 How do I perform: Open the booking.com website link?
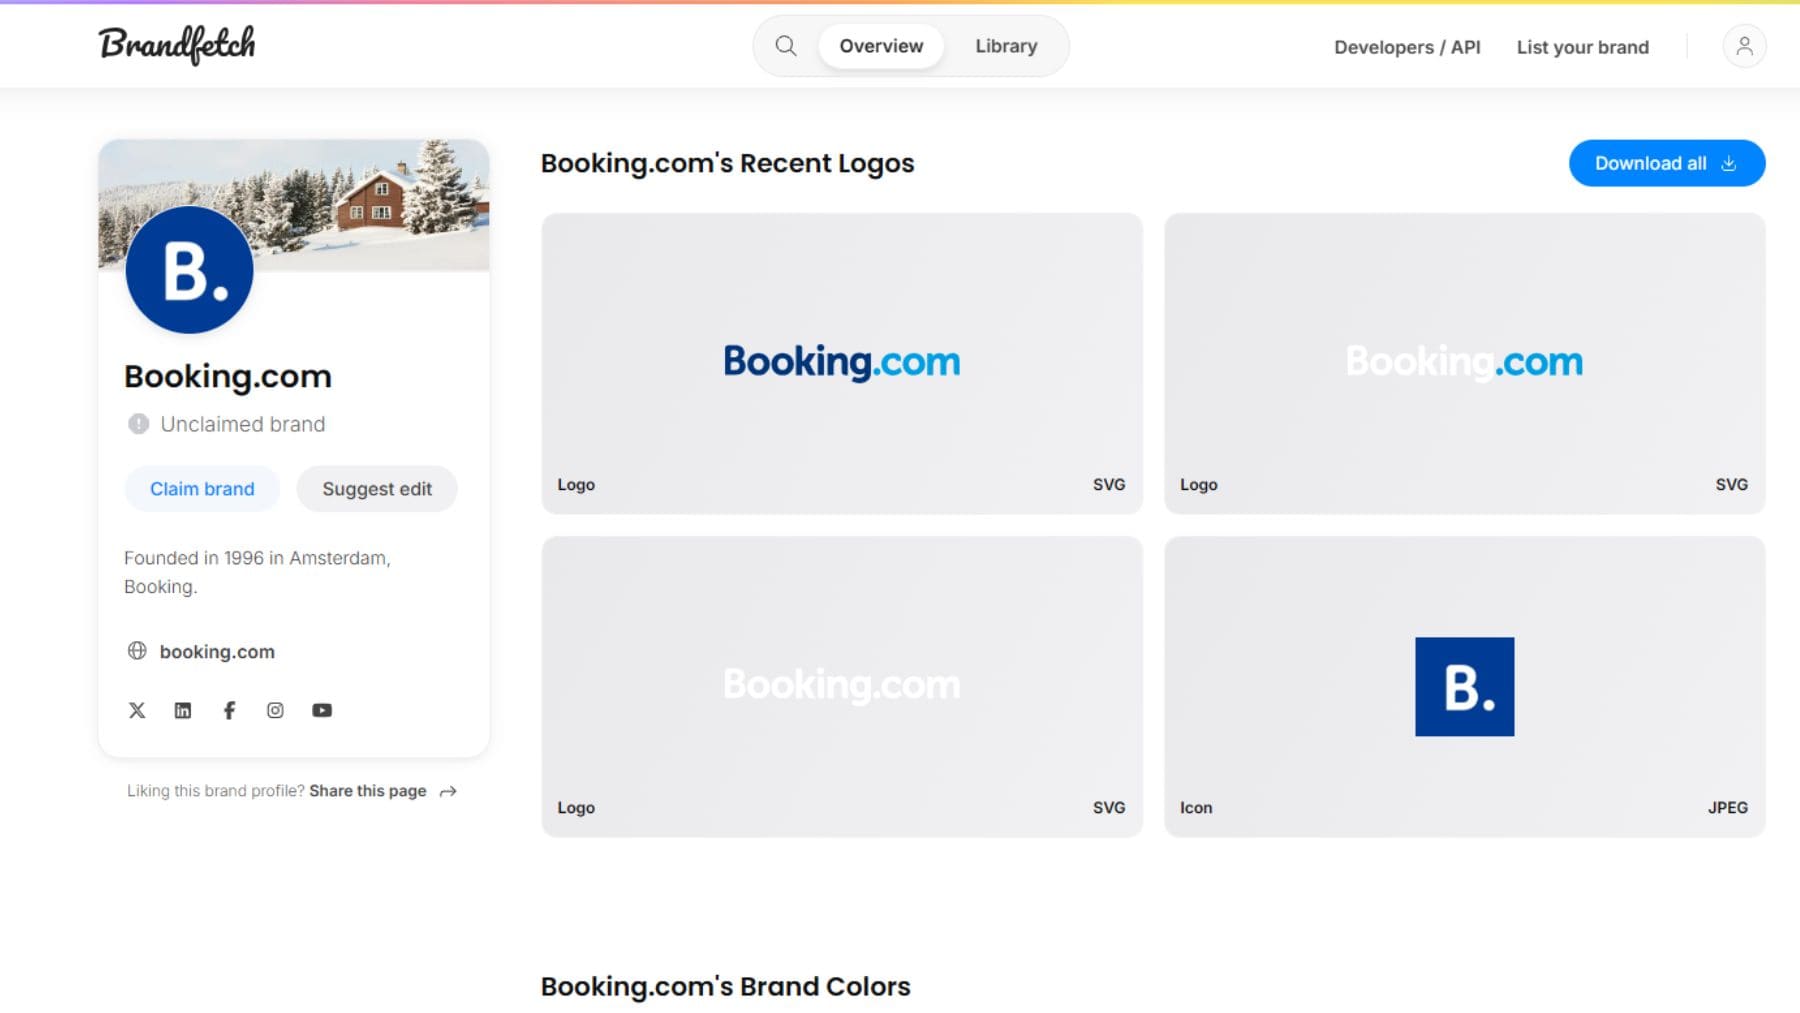coord(217,651)
